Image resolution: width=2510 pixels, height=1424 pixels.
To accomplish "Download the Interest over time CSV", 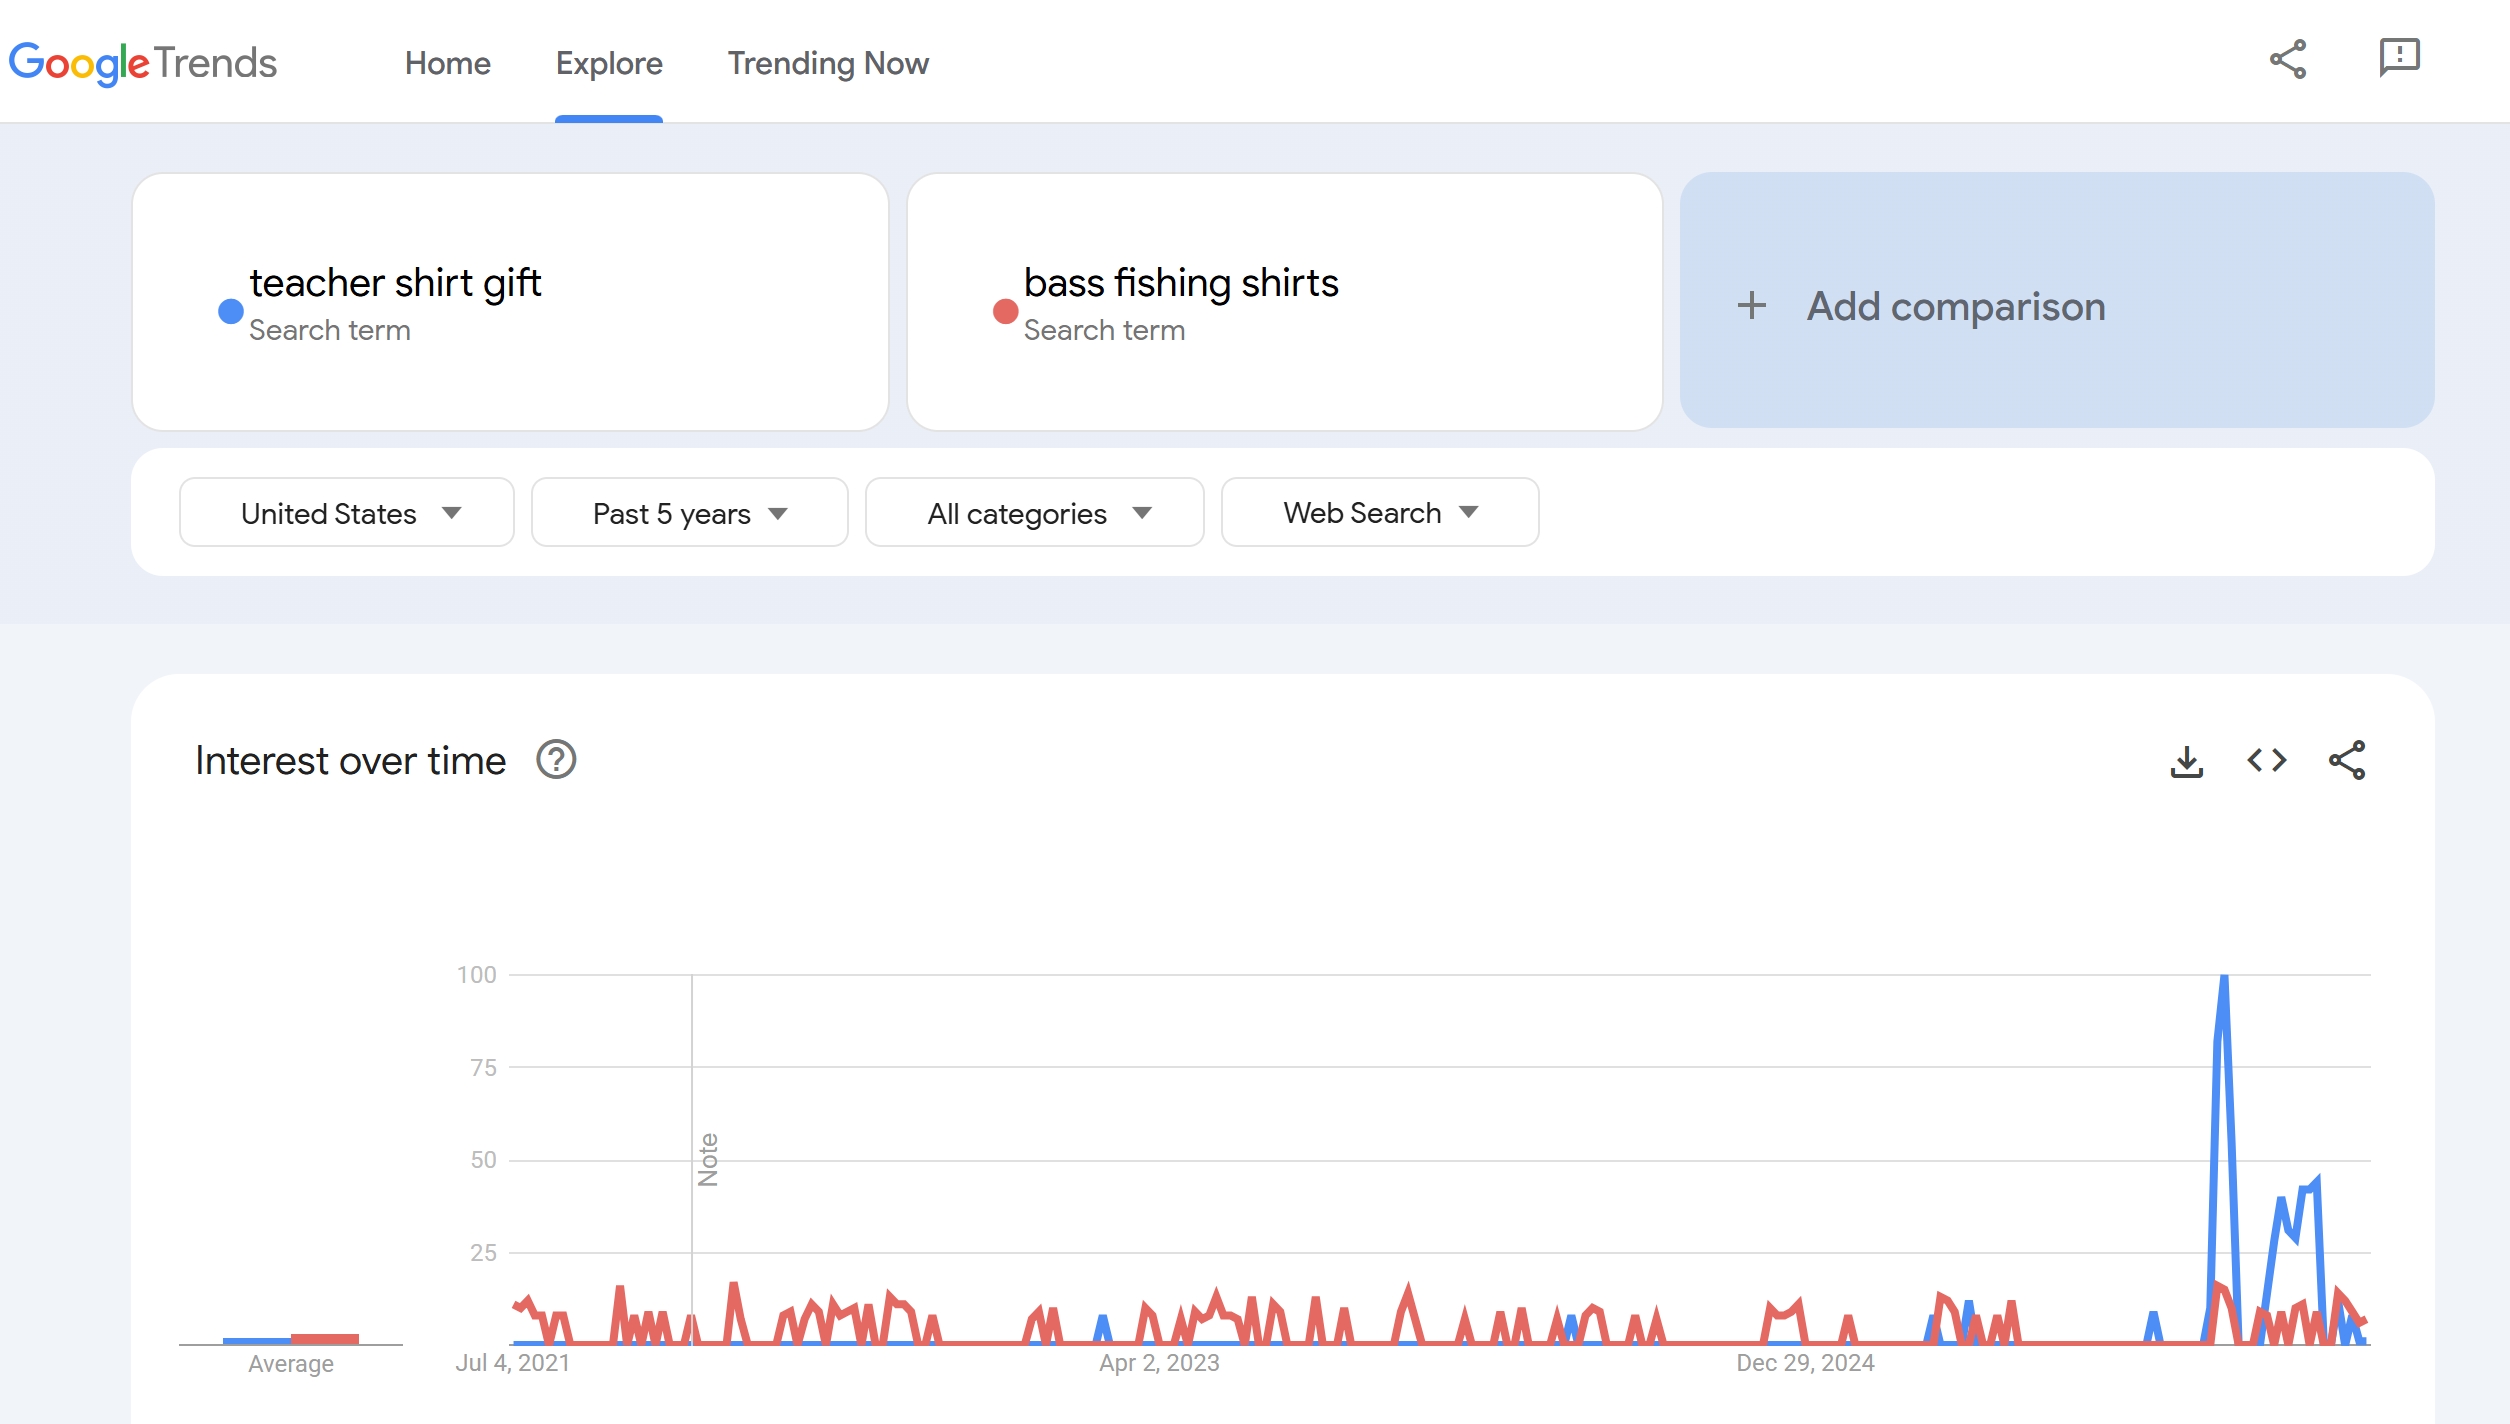I will [x=2187, y=761].
